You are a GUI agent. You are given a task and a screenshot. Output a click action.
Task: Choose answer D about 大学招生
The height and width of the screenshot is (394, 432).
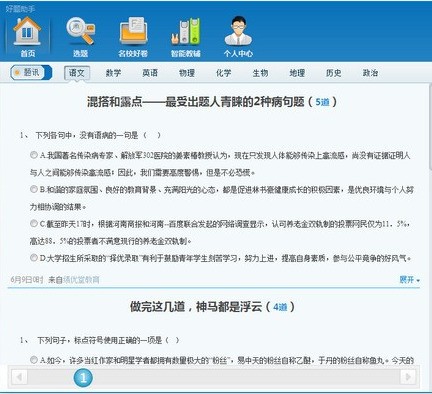click(34, 258)
